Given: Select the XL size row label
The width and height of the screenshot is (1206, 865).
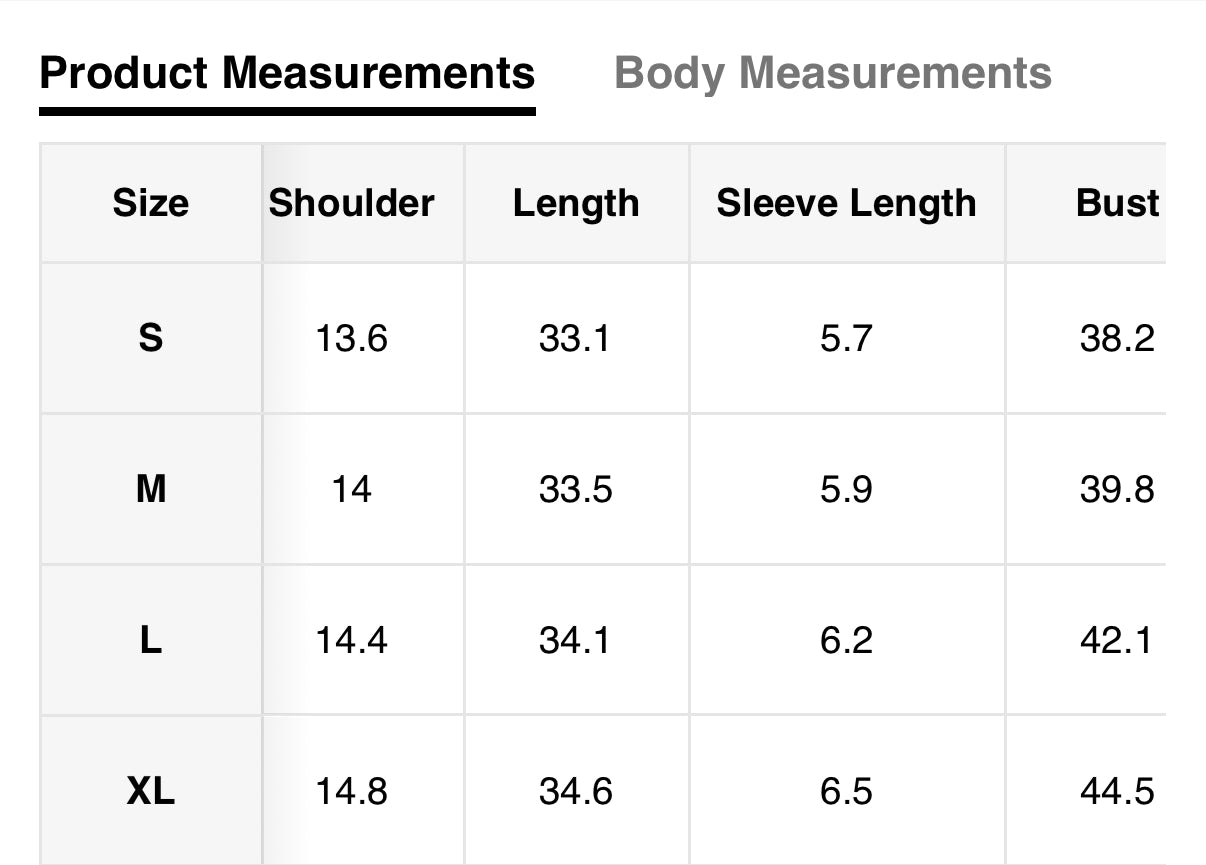Looking at the screenshot, I should click(150, 791).
